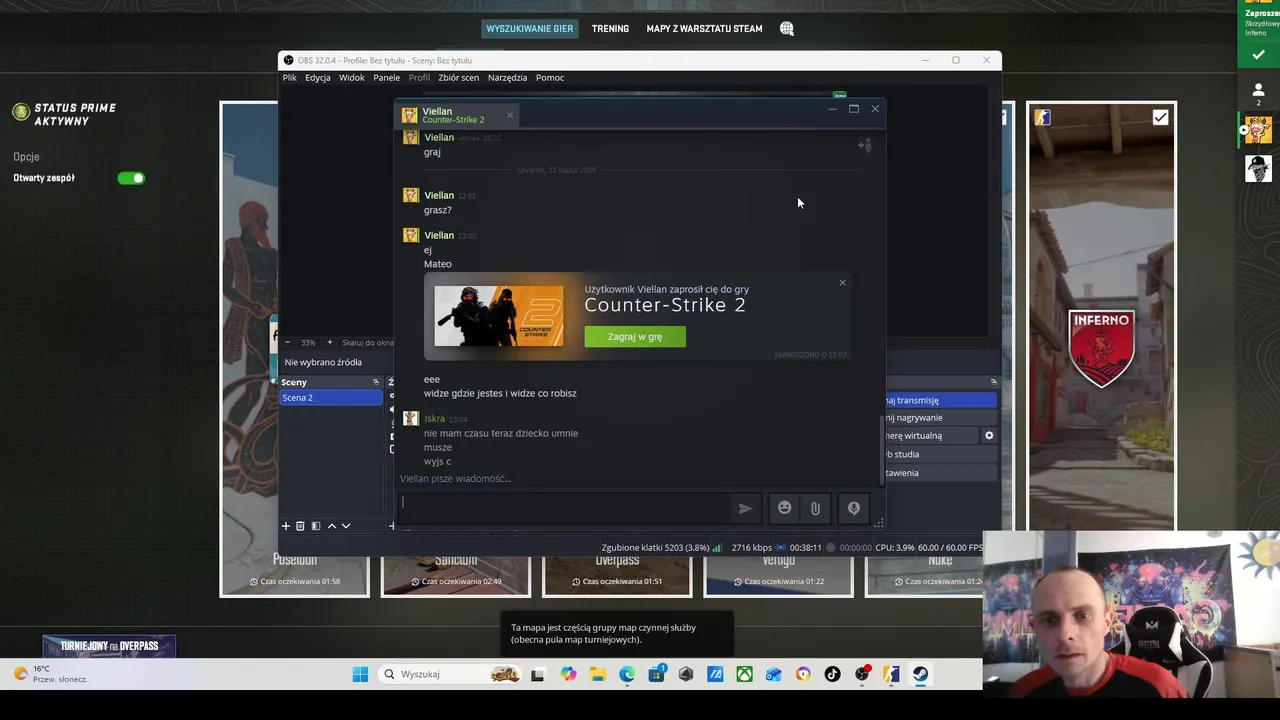Select Scena 2 in the scenes list
Image resolution: width=1280 pixels, height=720 pixels.
[x=331, y=398]
